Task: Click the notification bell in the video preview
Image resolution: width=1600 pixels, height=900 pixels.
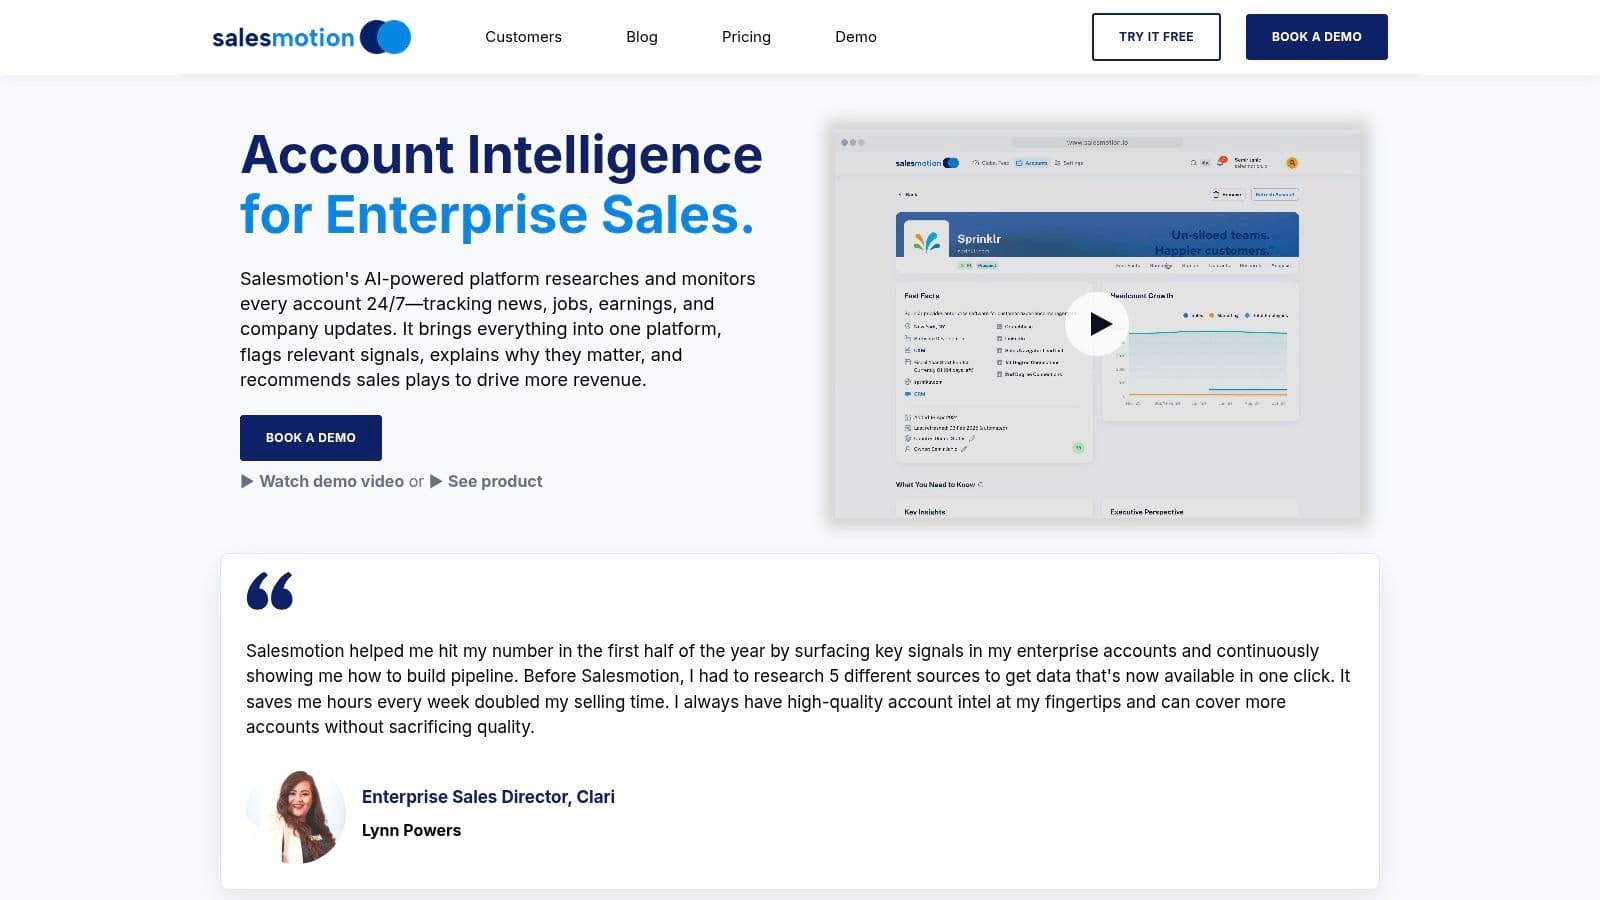Action: click(x=1222, y=161)
